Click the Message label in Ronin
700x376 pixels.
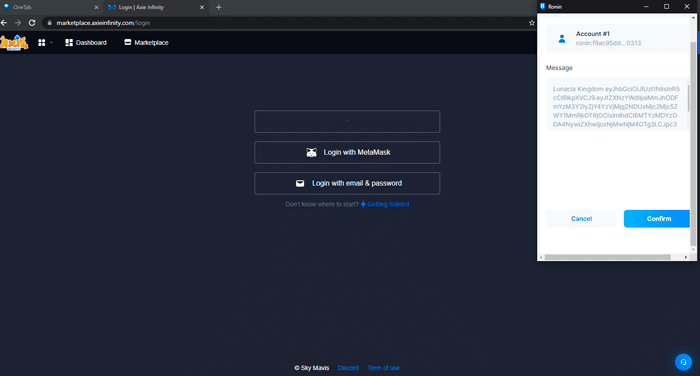coord(559,68)
